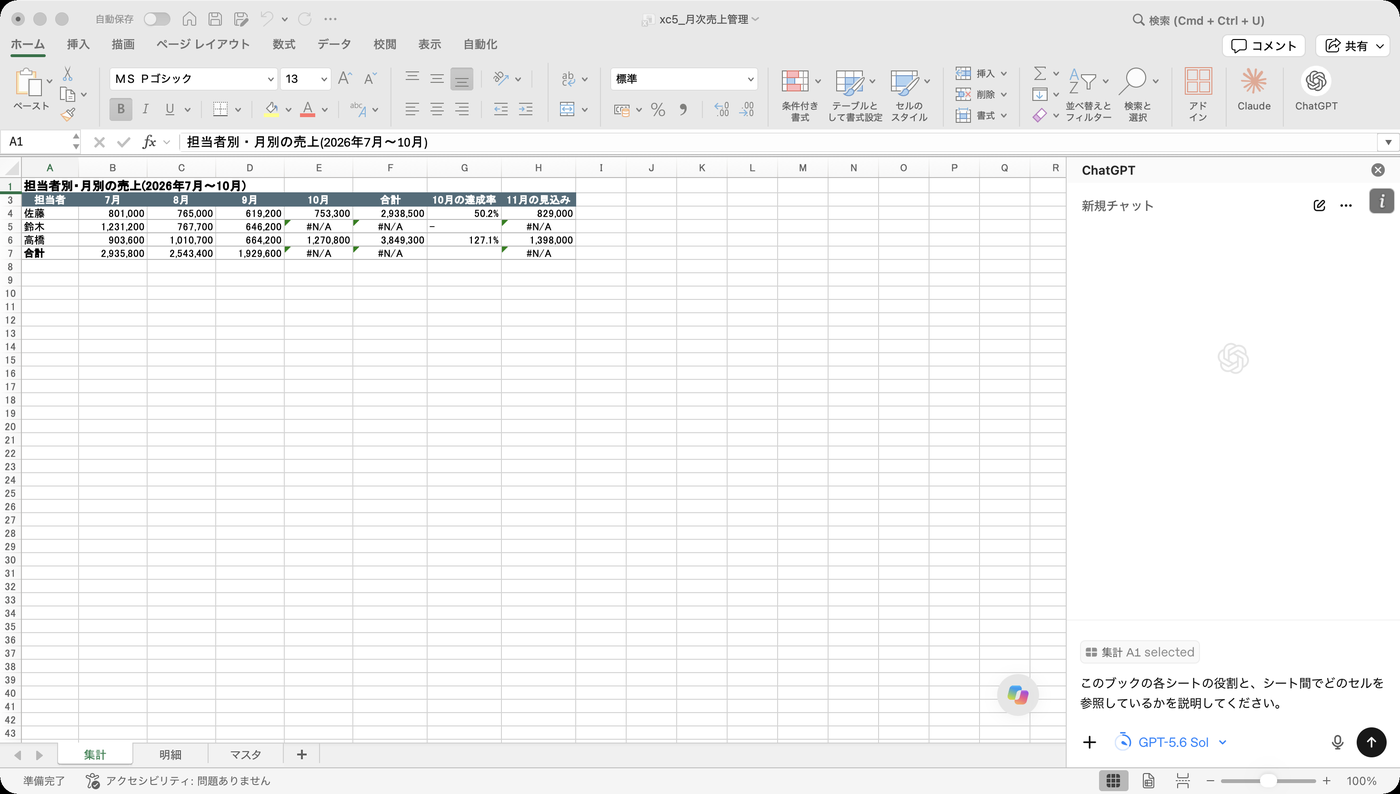1400x794 pixels.
Task: Switch to Page Layout view in status bar
Action: (x=1148, y=781)
